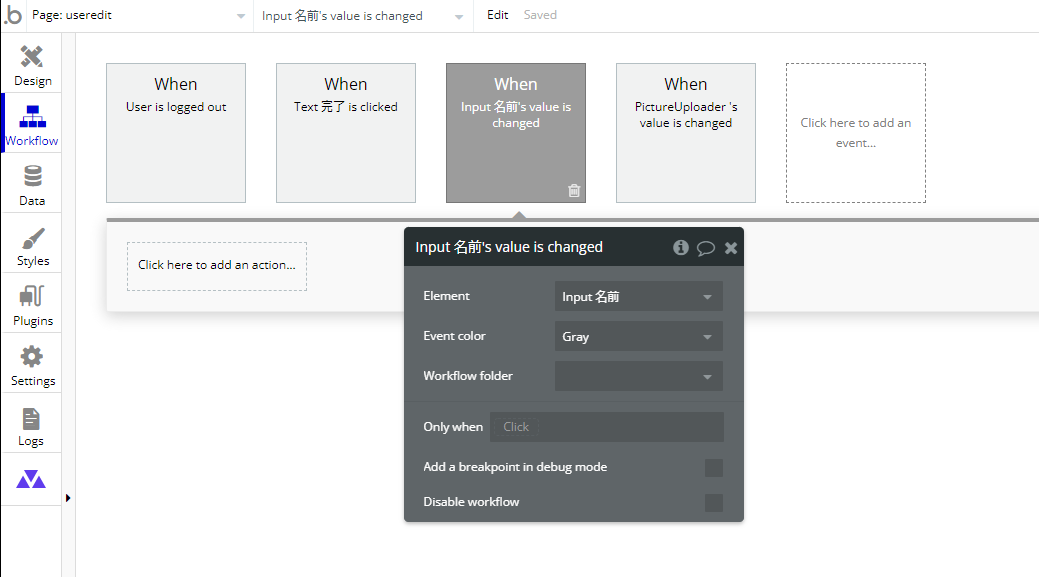
Task: Click the Saved status text
Action: tap(540, 15)
